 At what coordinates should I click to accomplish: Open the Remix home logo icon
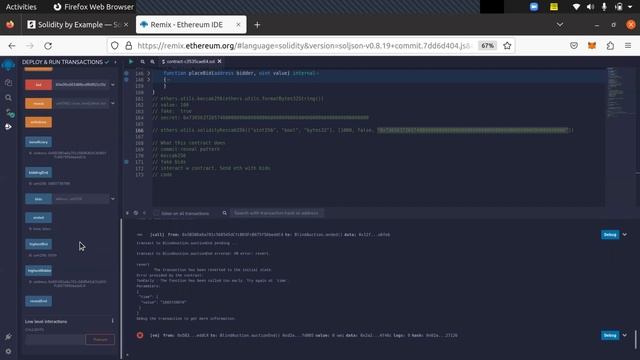tap(8, 65)
